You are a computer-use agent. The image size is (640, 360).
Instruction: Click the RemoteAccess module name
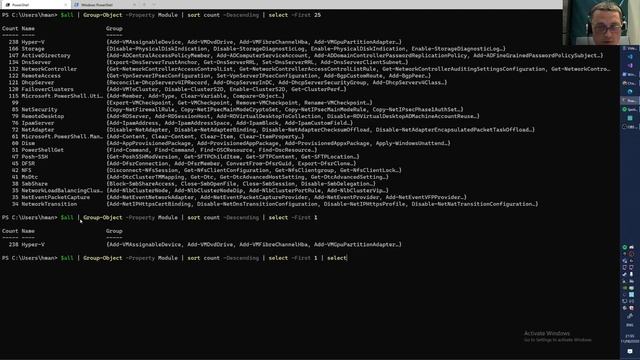41,76
